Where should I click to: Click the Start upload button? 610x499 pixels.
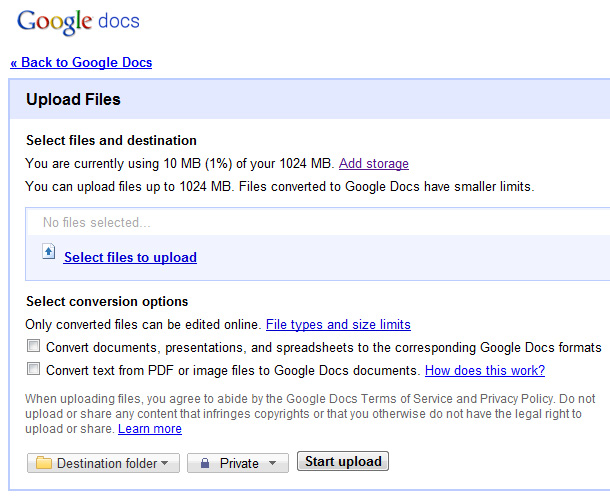[343, 461]
